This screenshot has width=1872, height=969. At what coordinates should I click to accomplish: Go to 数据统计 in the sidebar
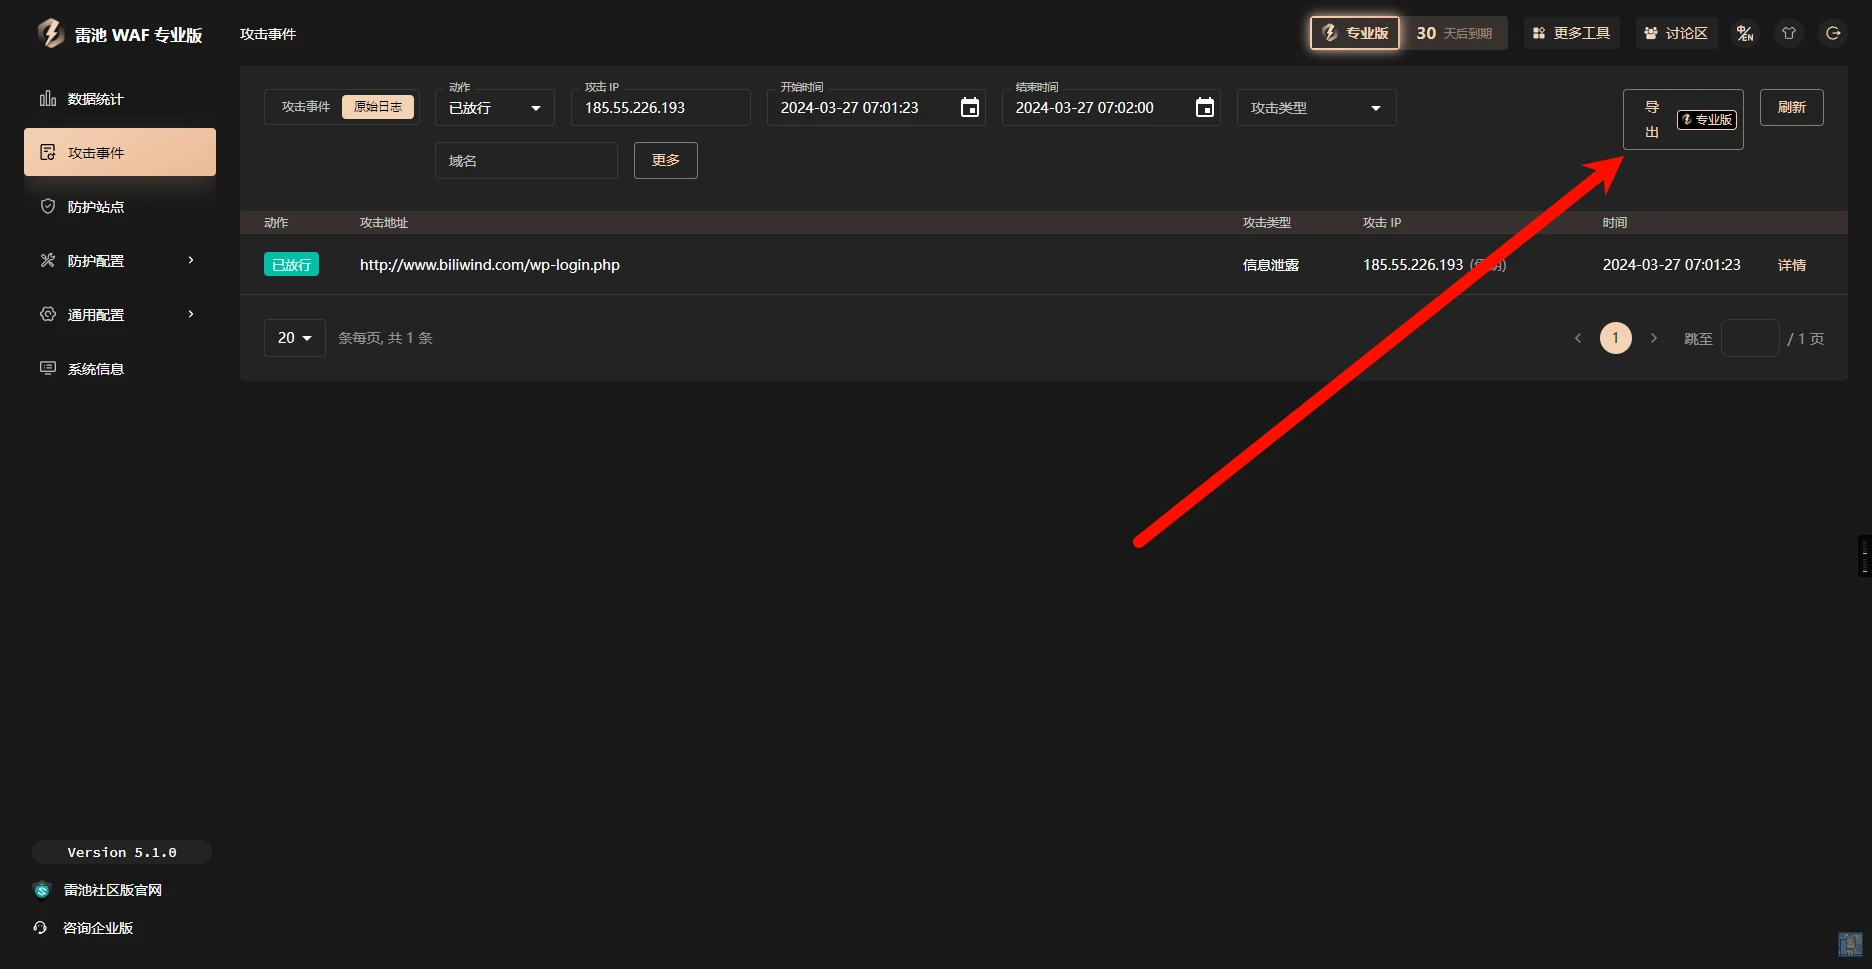[x=95, y=99]
